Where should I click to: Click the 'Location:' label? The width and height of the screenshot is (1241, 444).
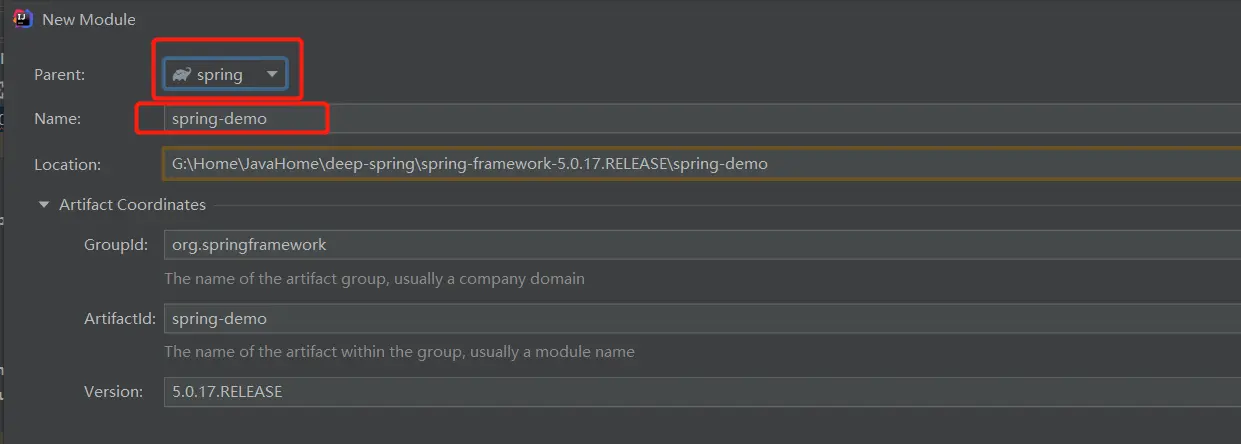(68, 164)
